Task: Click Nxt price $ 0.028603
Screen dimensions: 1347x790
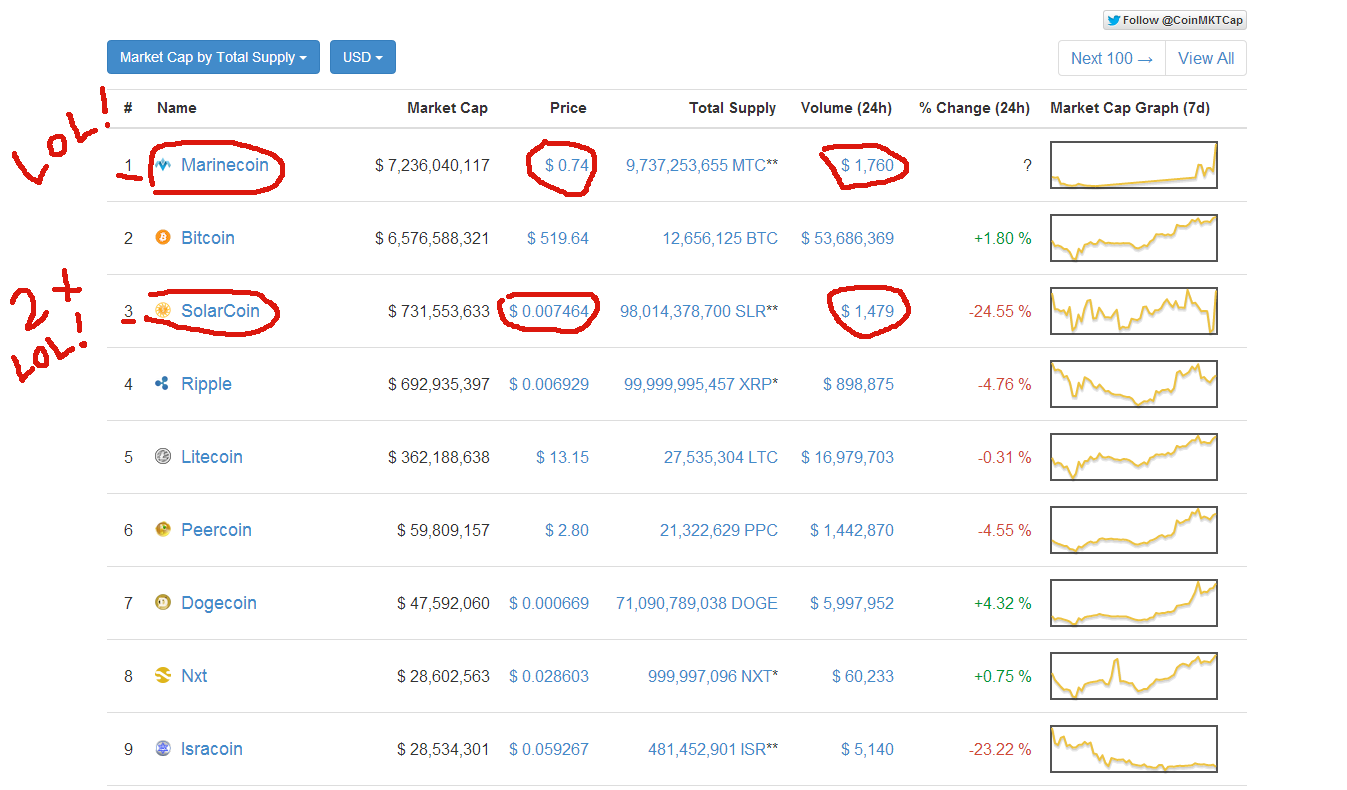Action: (549, 676)
